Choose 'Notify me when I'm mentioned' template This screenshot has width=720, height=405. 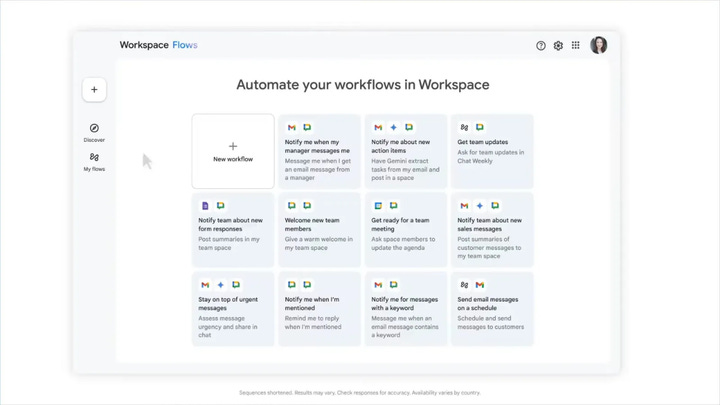pos(319,309)
